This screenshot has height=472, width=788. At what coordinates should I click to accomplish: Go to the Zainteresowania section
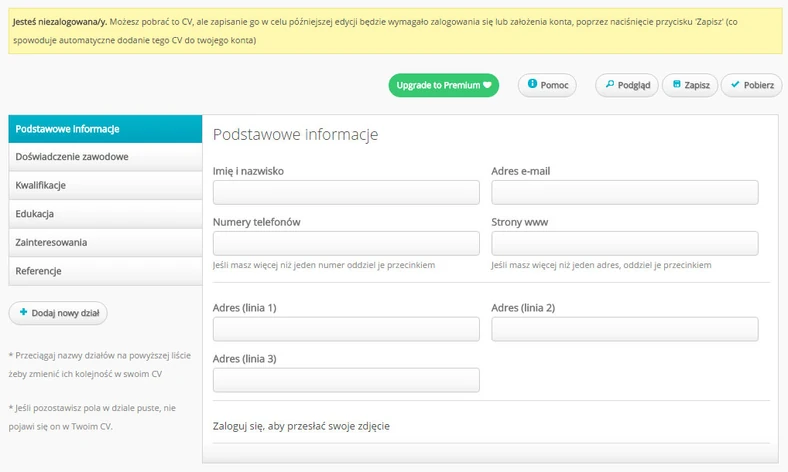click(51, 242)
